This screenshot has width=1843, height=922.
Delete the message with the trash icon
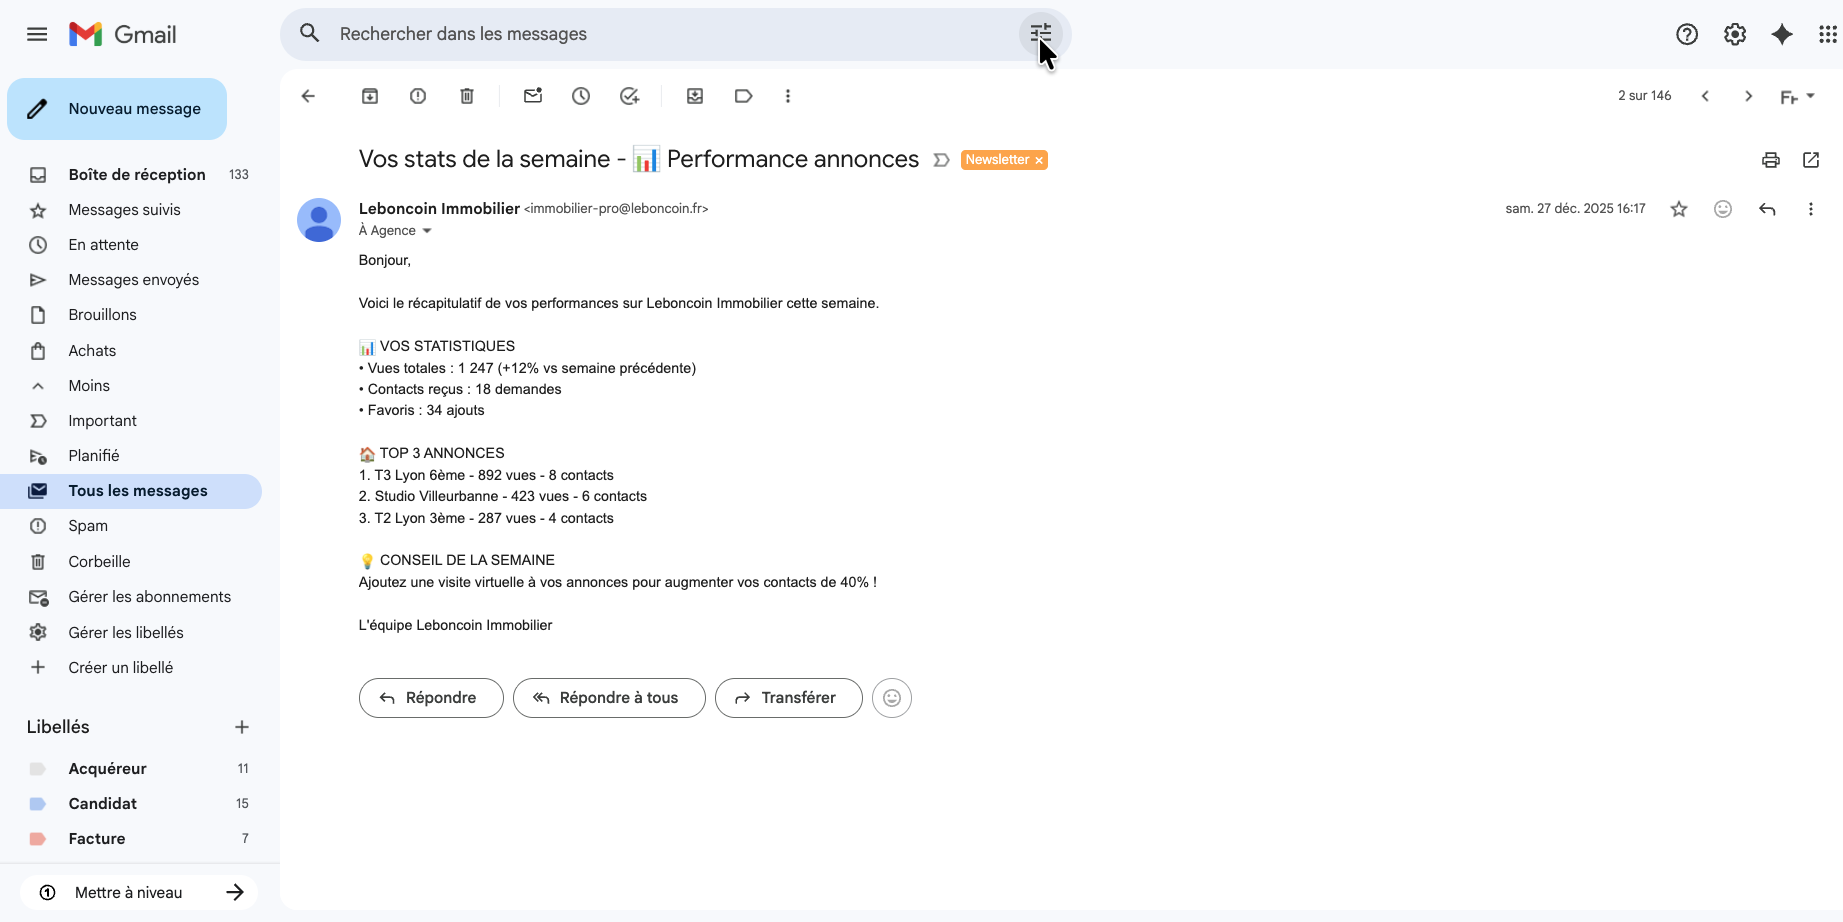(467, 96)
